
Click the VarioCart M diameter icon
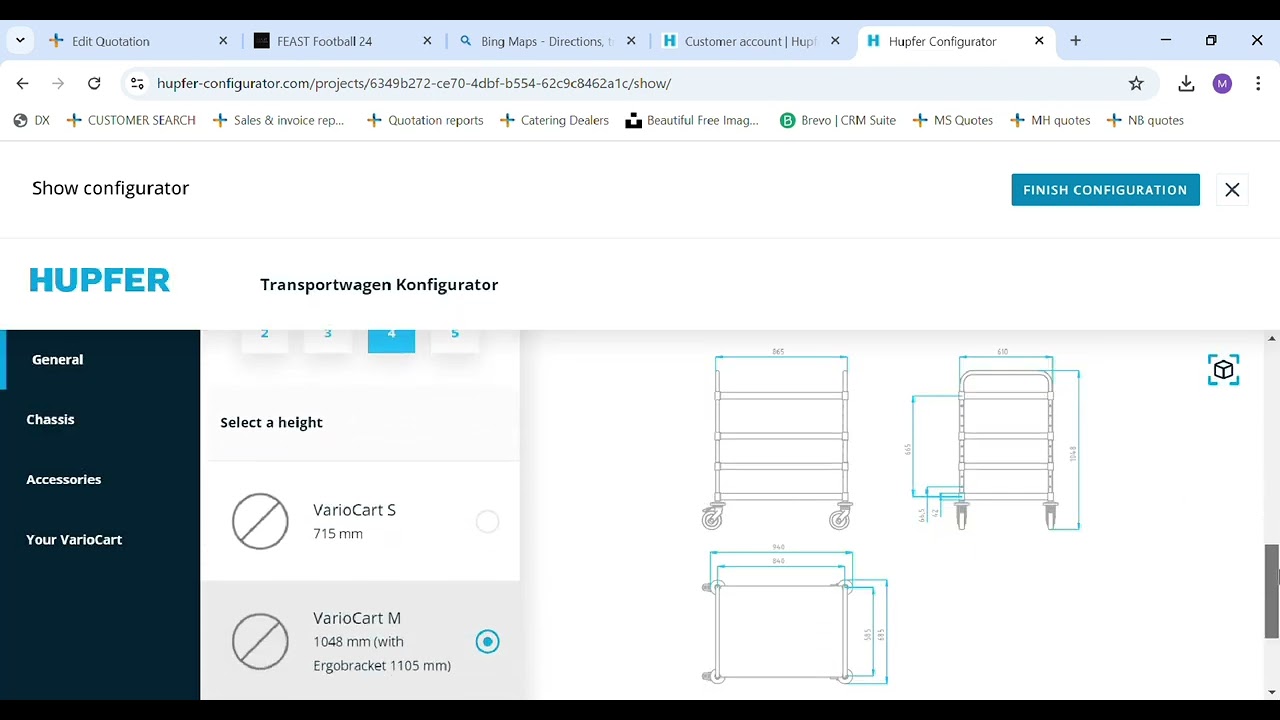point(260,641)
